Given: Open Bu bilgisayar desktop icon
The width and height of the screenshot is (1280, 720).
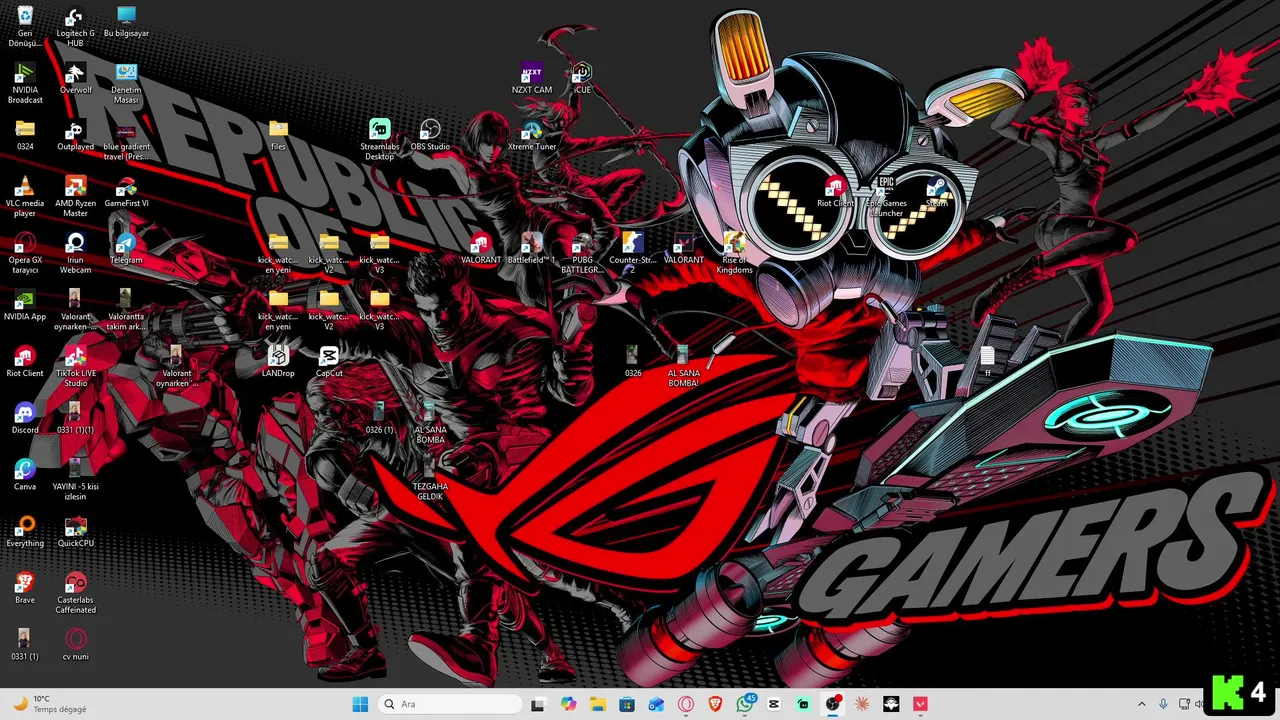Looking at the screenshot, I should [x=126, y=22].
